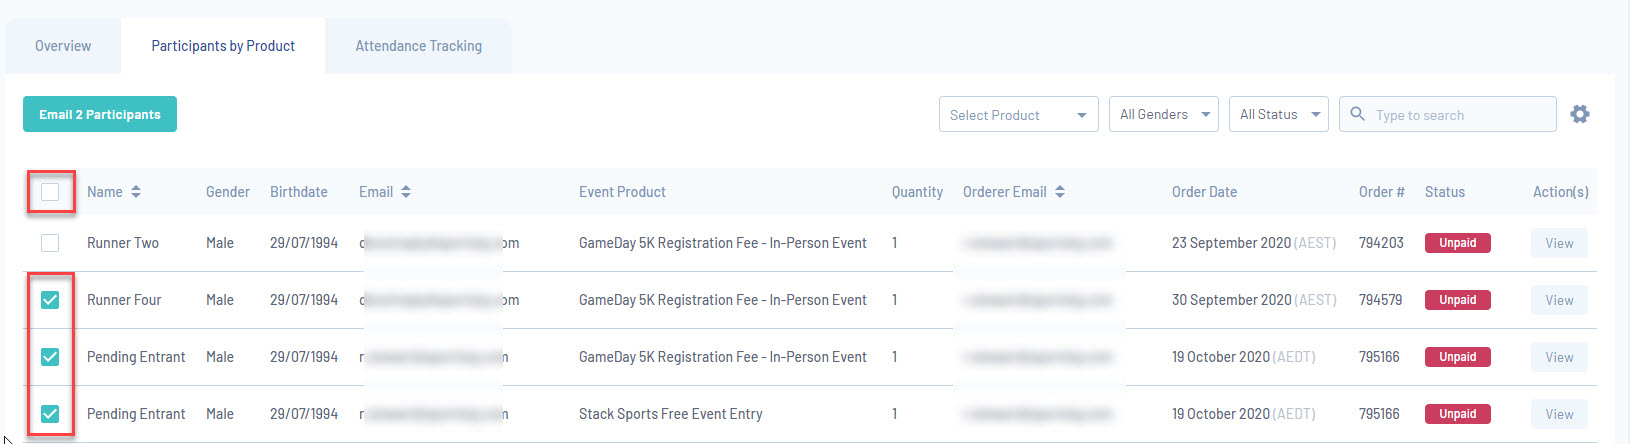Sort by Orderer Email column arrows

(x=1060, y=192)
